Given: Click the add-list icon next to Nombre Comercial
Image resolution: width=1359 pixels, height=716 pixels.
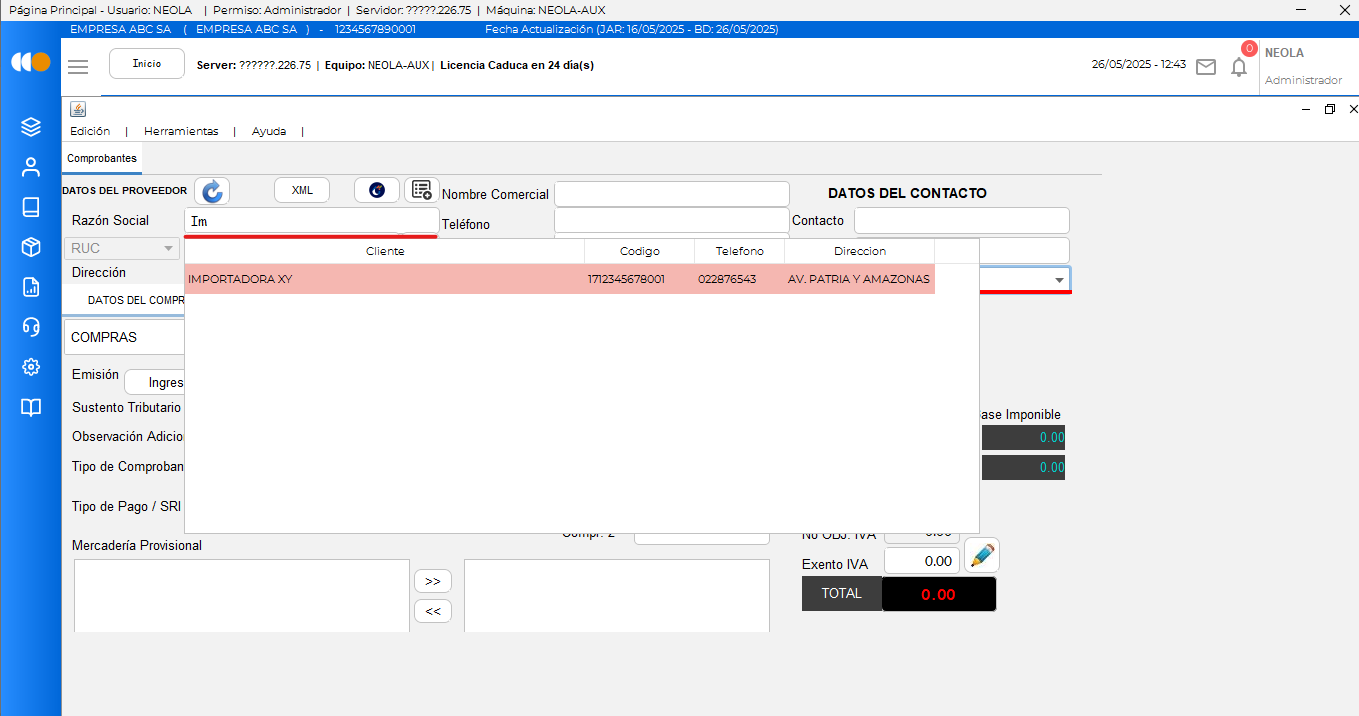Looking at the screenshot, I should pos(422,190).
